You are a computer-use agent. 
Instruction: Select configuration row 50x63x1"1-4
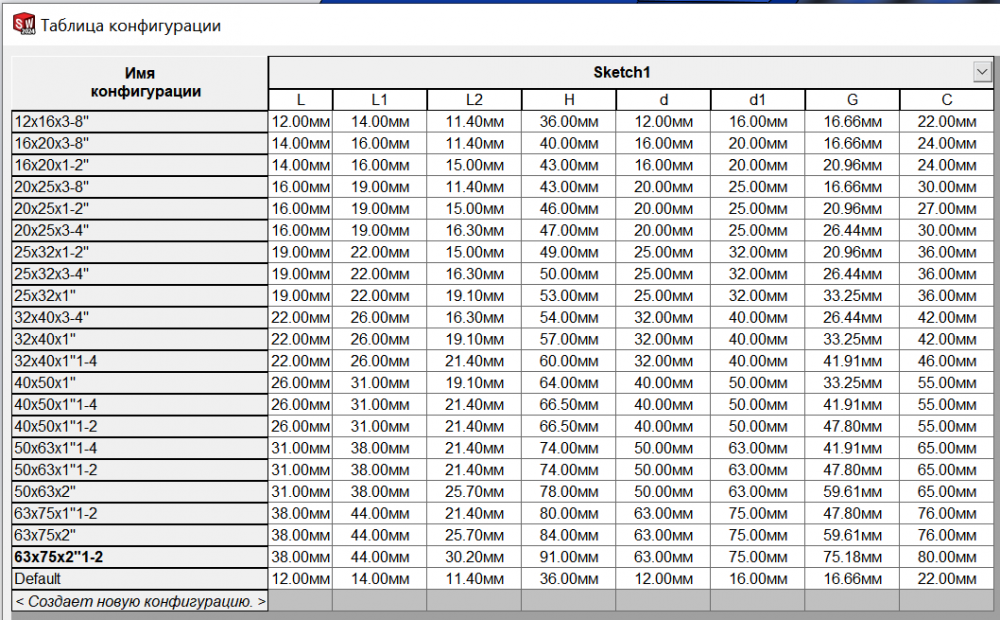[140, 448]
